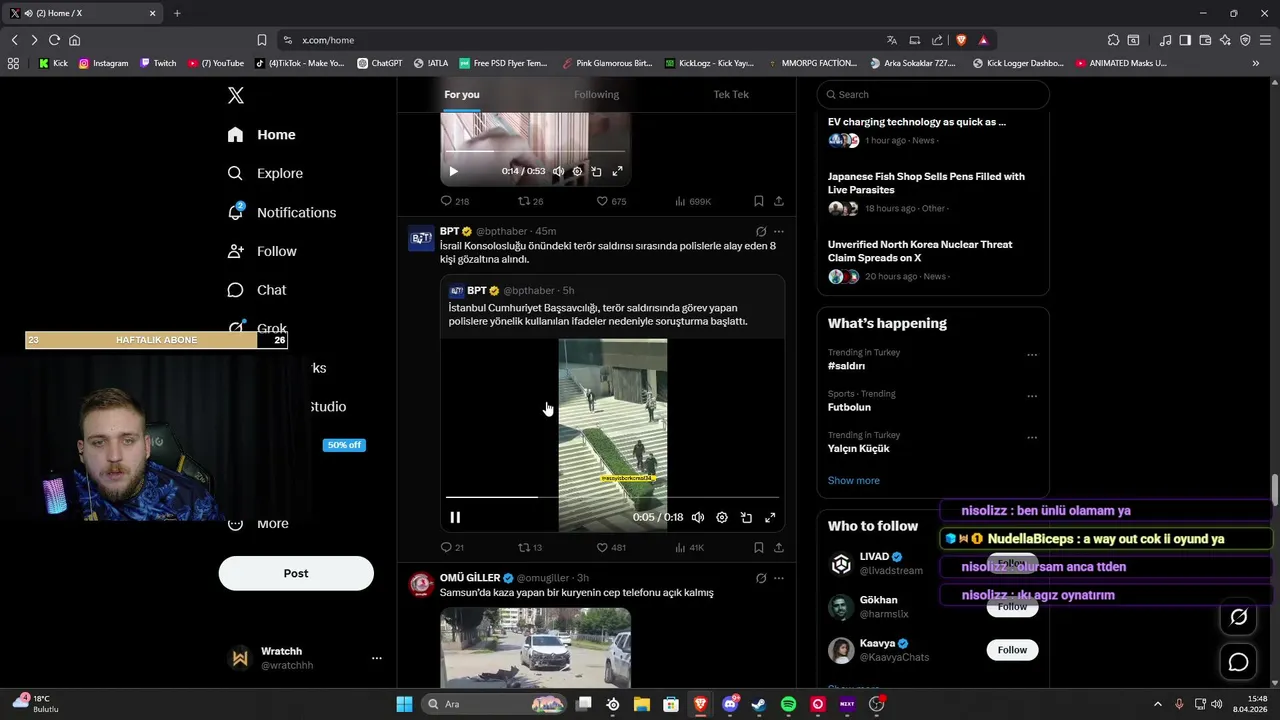Click the Post button
The width and height of the screenshot is (1280, 720).
[296, 573]
